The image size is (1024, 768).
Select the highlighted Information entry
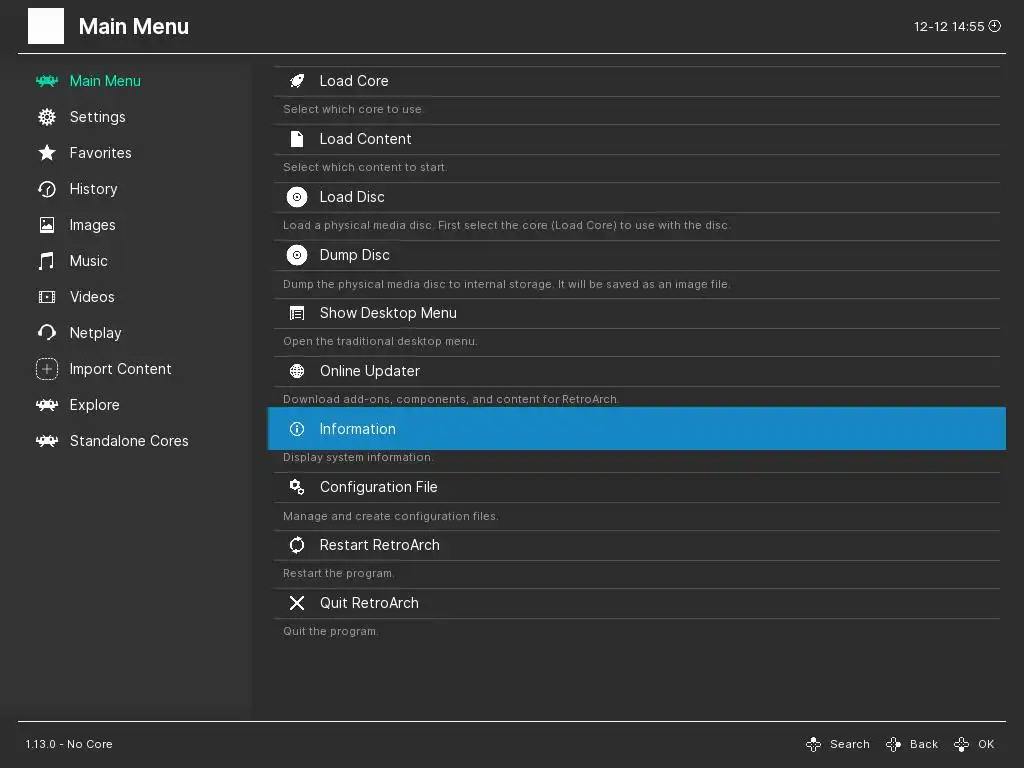point(357,429)
